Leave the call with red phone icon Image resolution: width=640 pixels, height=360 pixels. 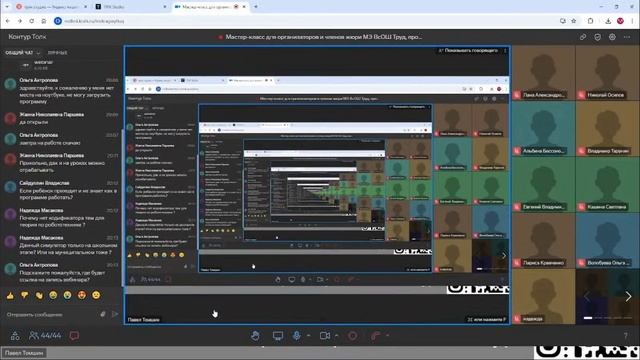[376, 336]
